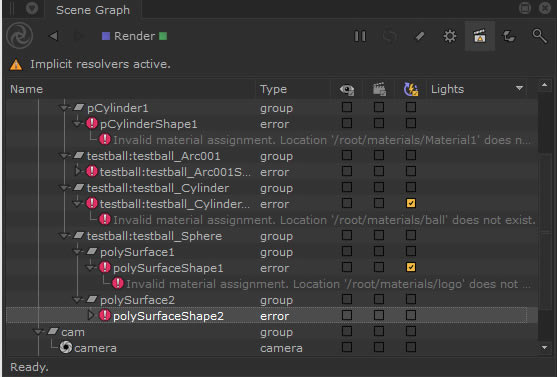The image size is (557, 377).
Task: Toggle viewer checkbox for testball_Sphere
Action: pyautogui.click(x=347, y=235)
